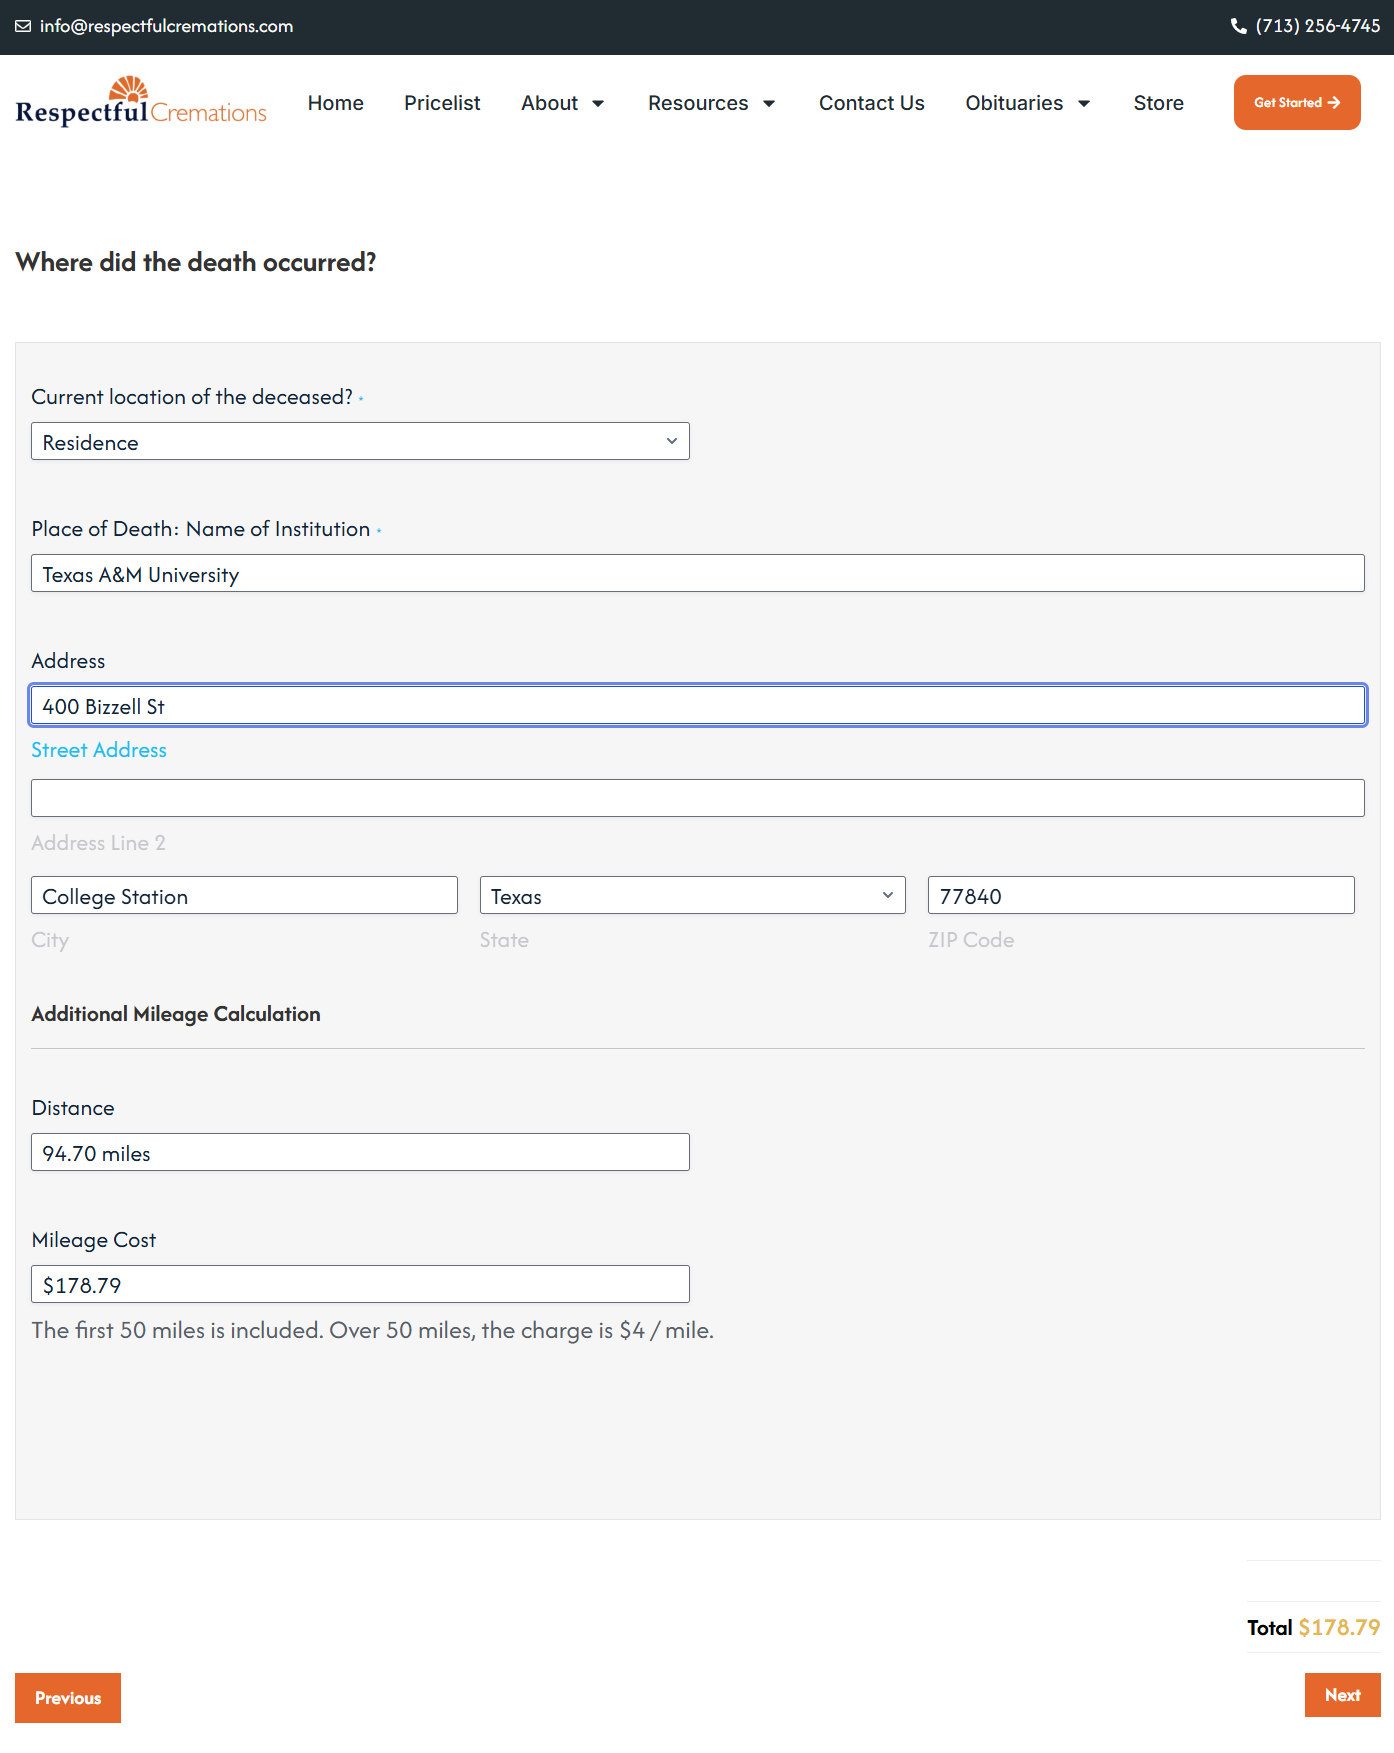The height and width of the screenshot is (1753, 1394).
Task: Click the Respectful Cremations logo
Action: (x=141, y=101)
